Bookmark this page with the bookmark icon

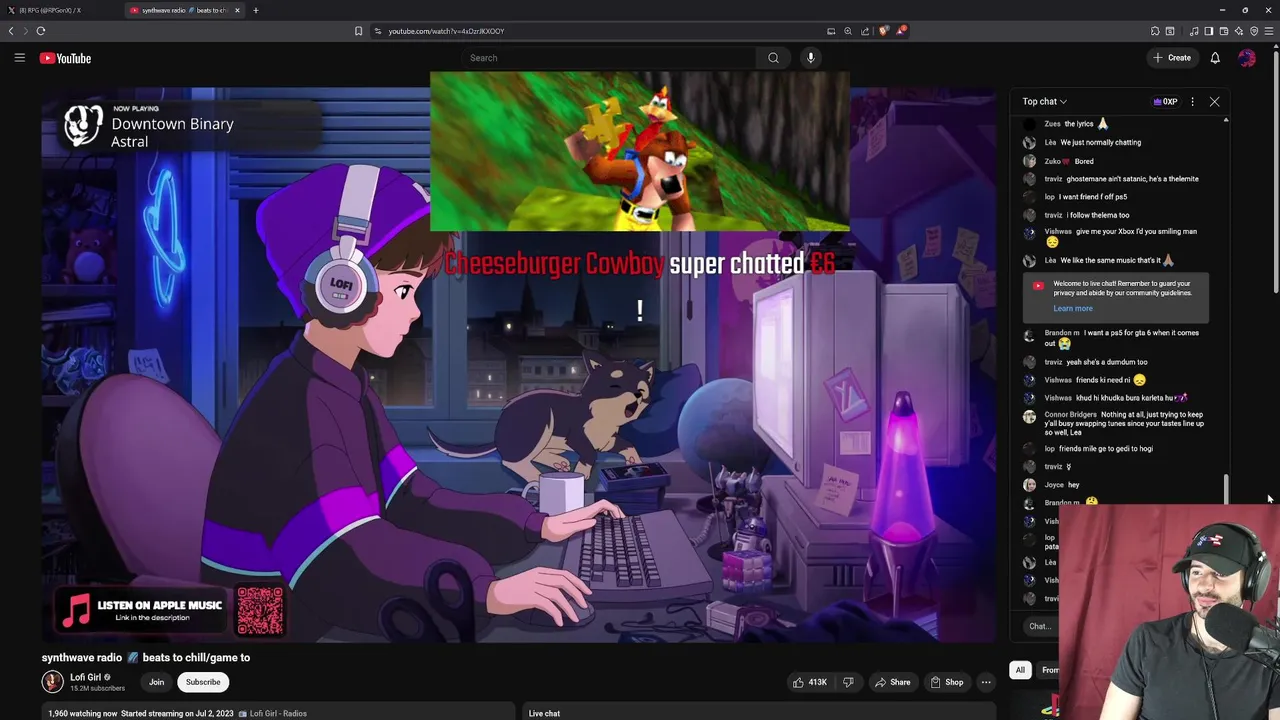[x=358, y=31]
